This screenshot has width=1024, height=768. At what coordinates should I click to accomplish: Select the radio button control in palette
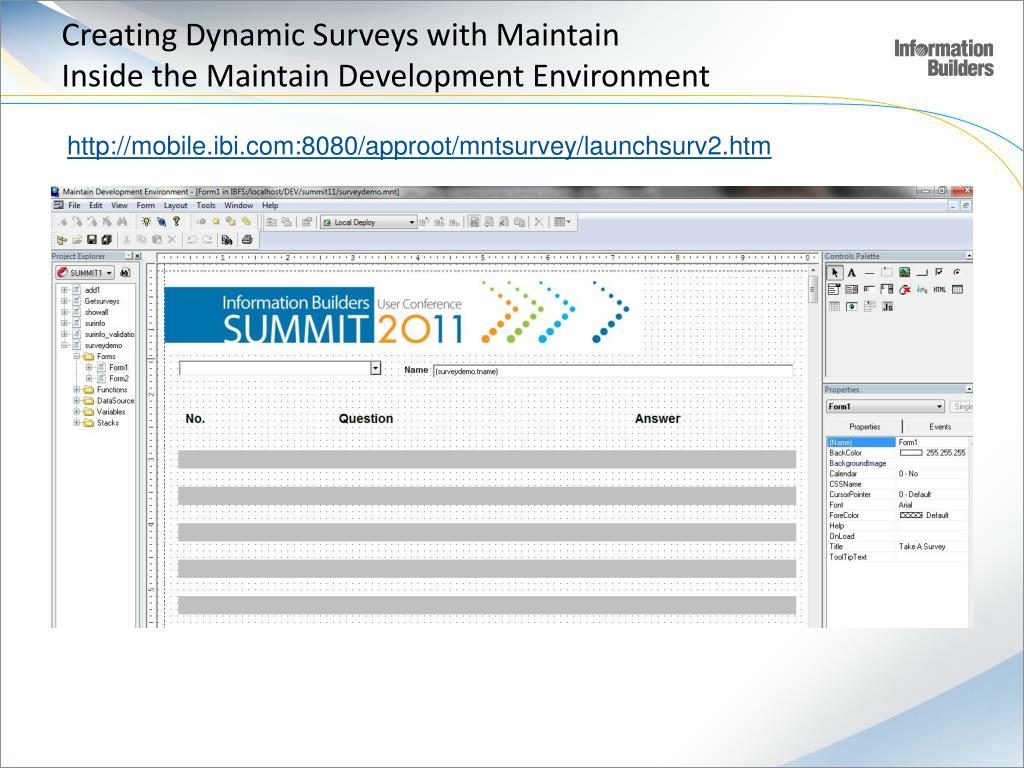(957, 272)
